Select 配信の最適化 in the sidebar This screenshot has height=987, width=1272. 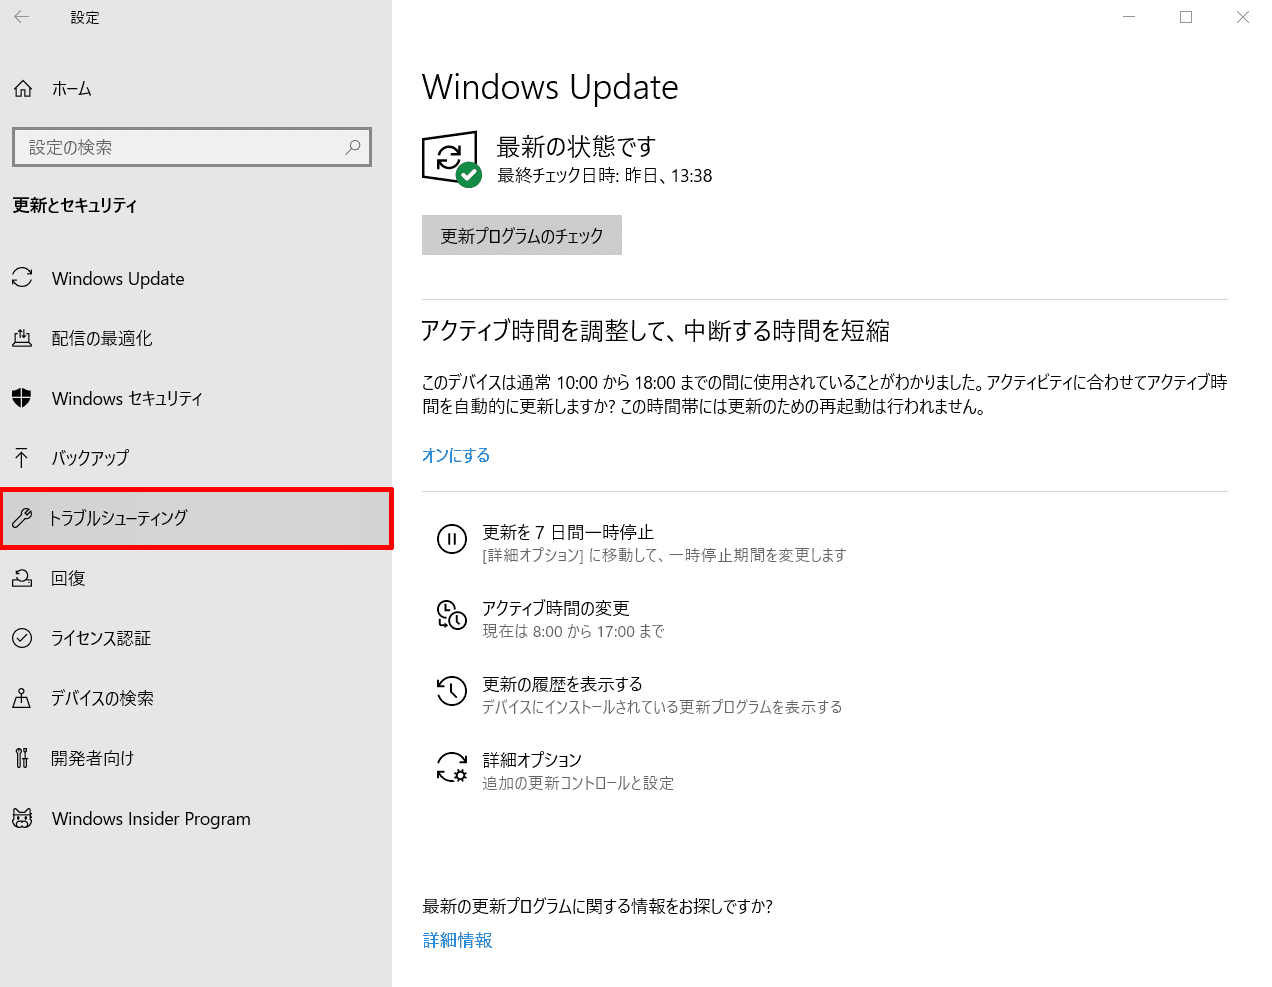(102, 339)
